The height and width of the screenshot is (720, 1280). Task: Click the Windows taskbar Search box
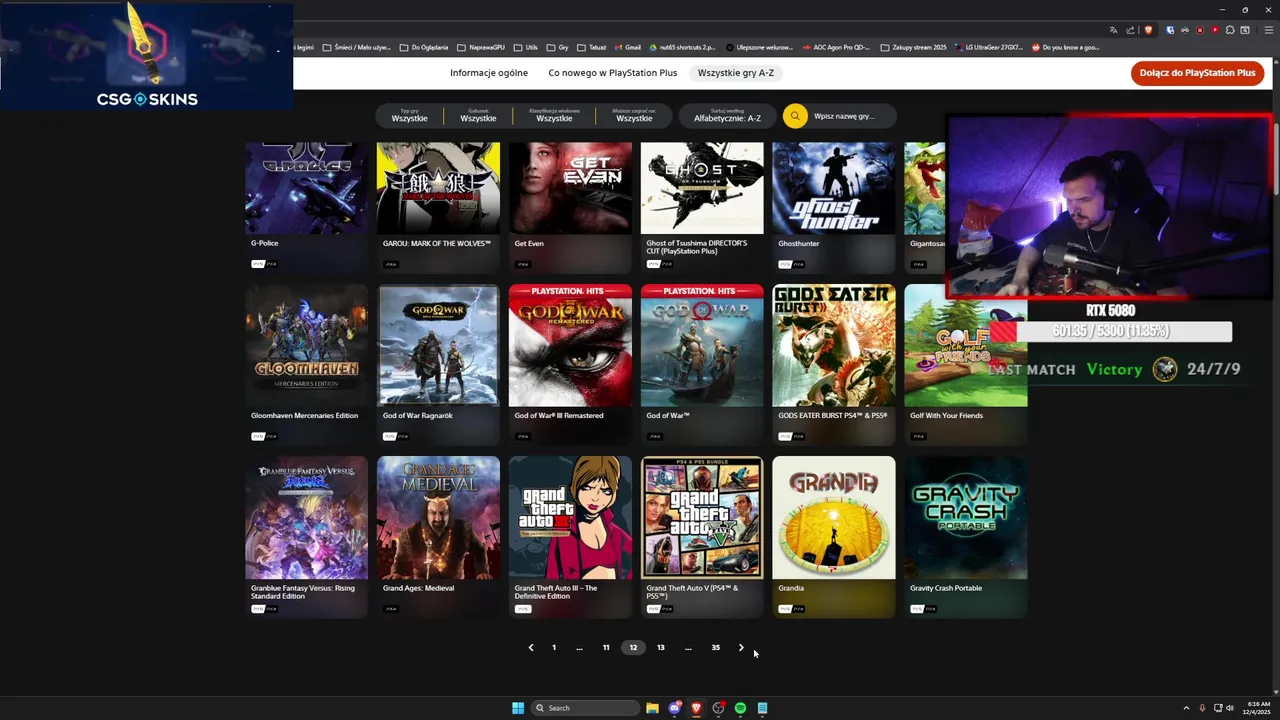586,708
